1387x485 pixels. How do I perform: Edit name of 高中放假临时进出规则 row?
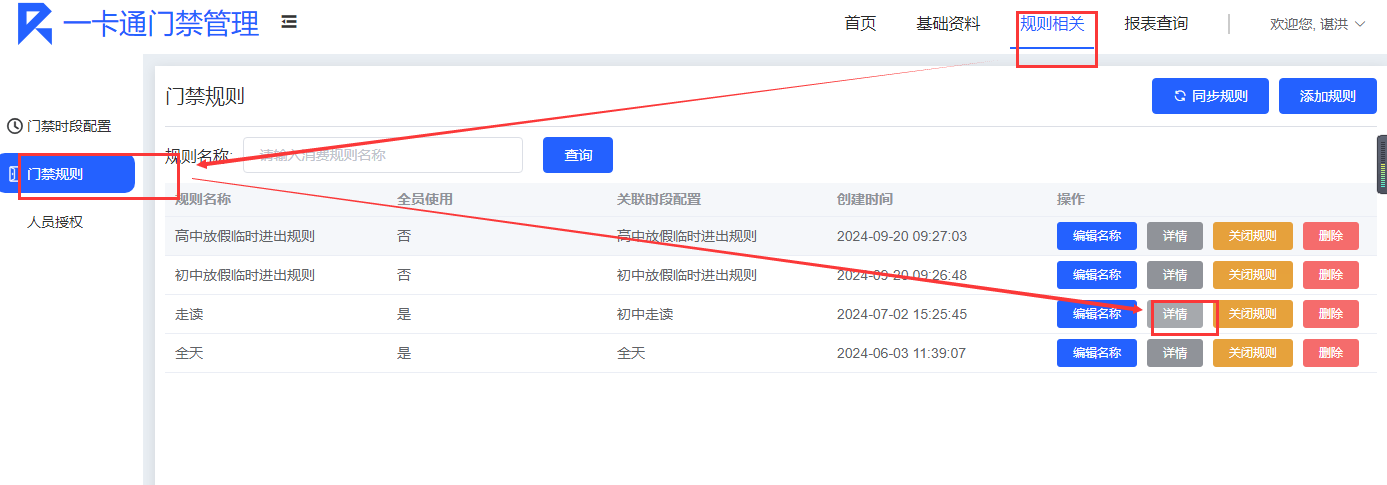click(1096, 236)
